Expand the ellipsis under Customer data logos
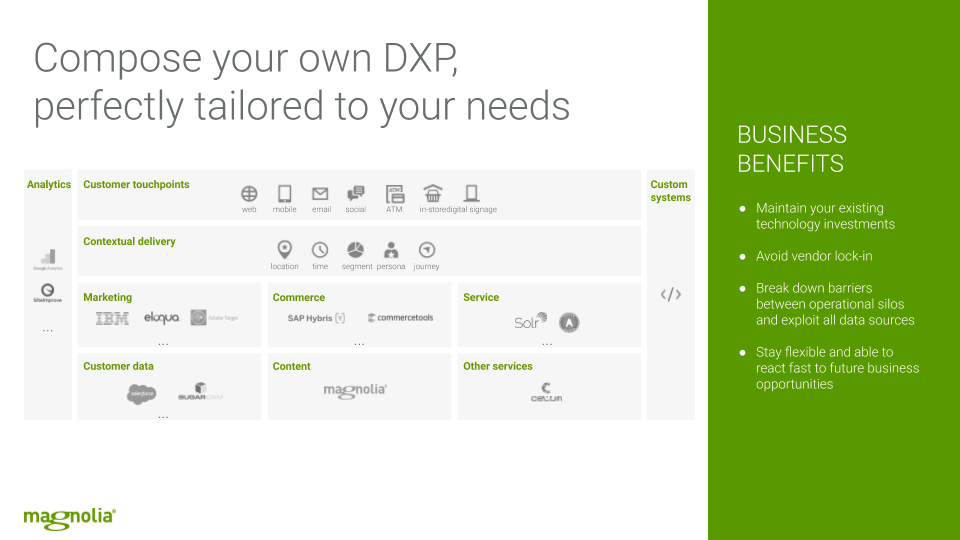960x540 pixels. pos(163,415)
